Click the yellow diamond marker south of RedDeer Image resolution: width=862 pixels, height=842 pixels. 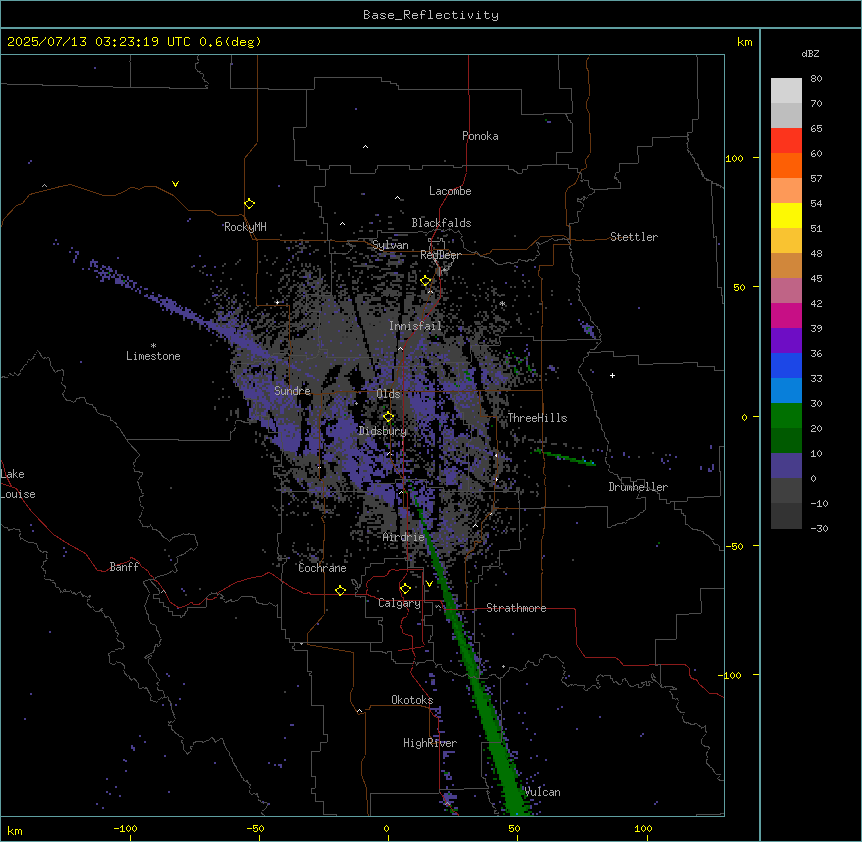click(426, 281)
